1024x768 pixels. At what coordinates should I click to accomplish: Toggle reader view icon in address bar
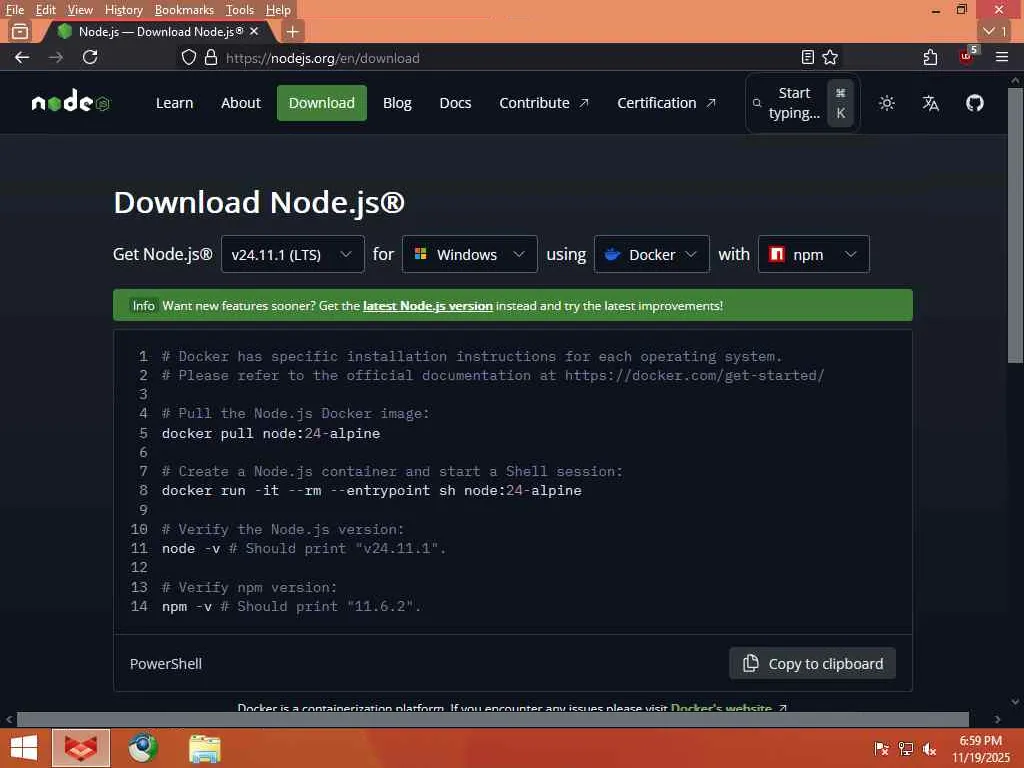point(808,57)
